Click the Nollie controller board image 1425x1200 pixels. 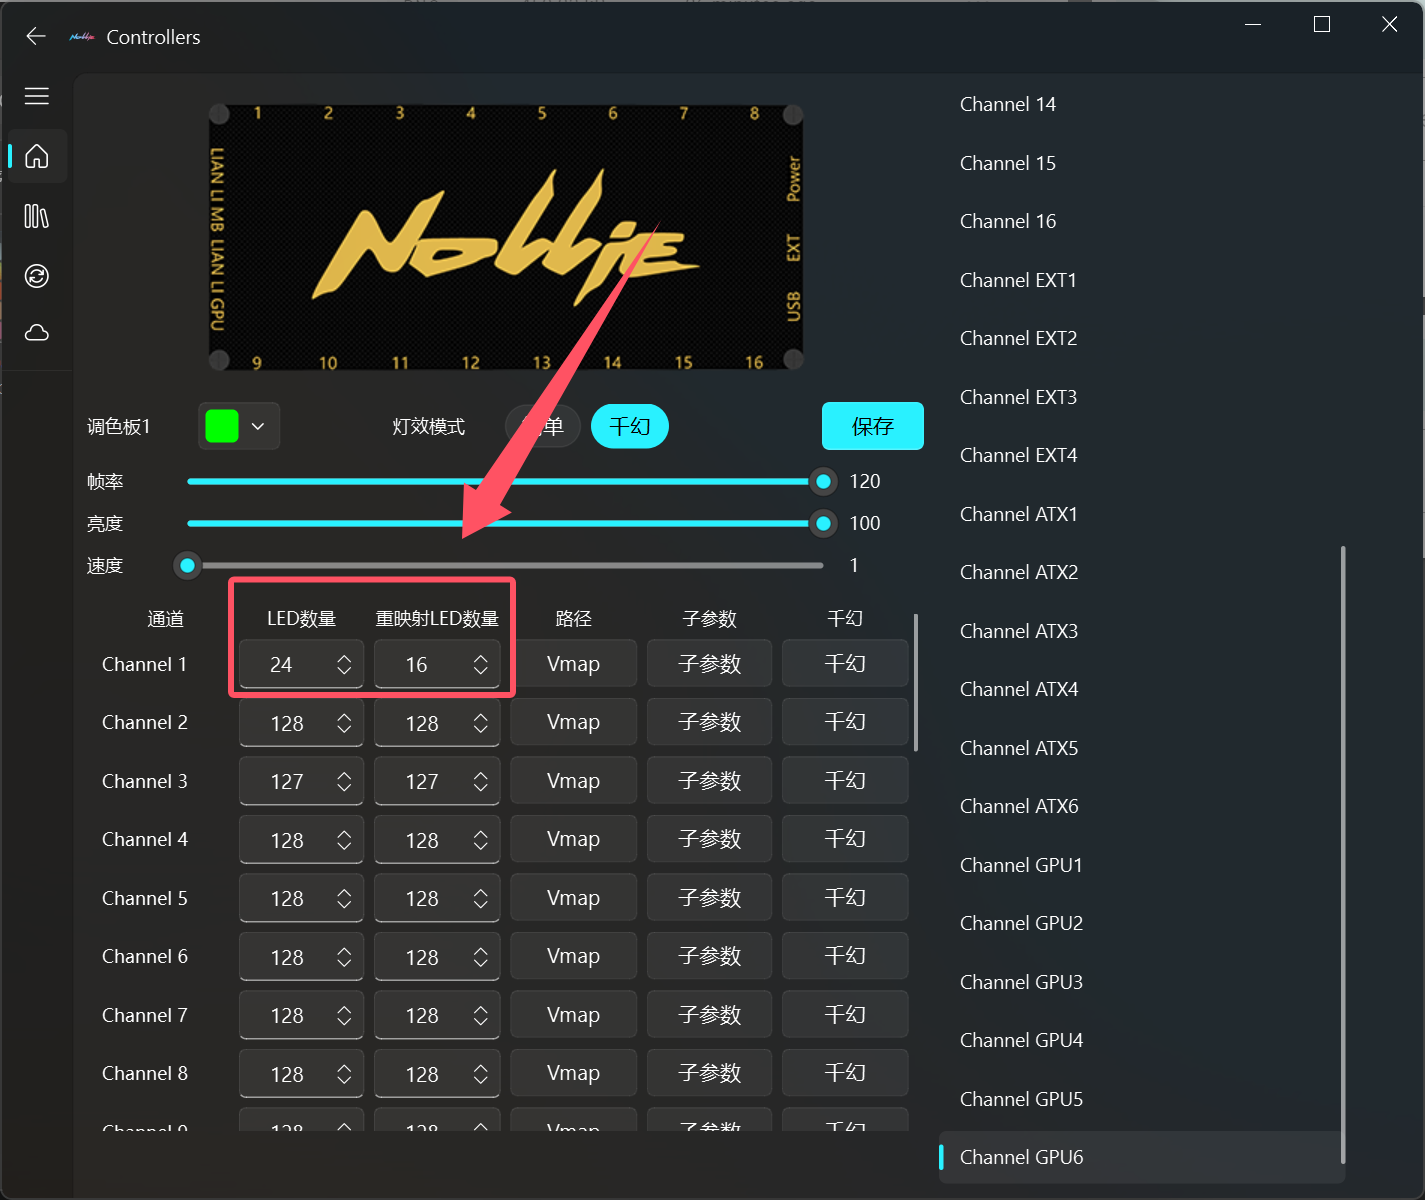[x=506, y=237]
